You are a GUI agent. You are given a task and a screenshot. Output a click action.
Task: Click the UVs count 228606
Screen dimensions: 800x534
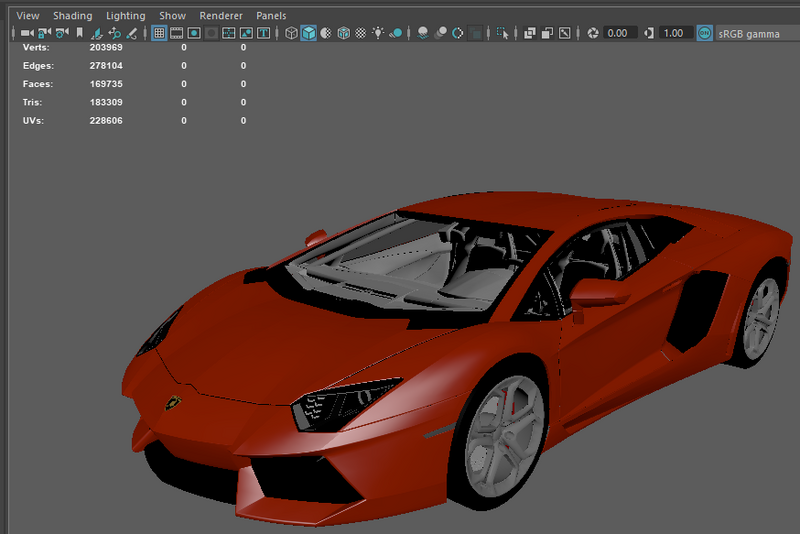coord(106,121)
